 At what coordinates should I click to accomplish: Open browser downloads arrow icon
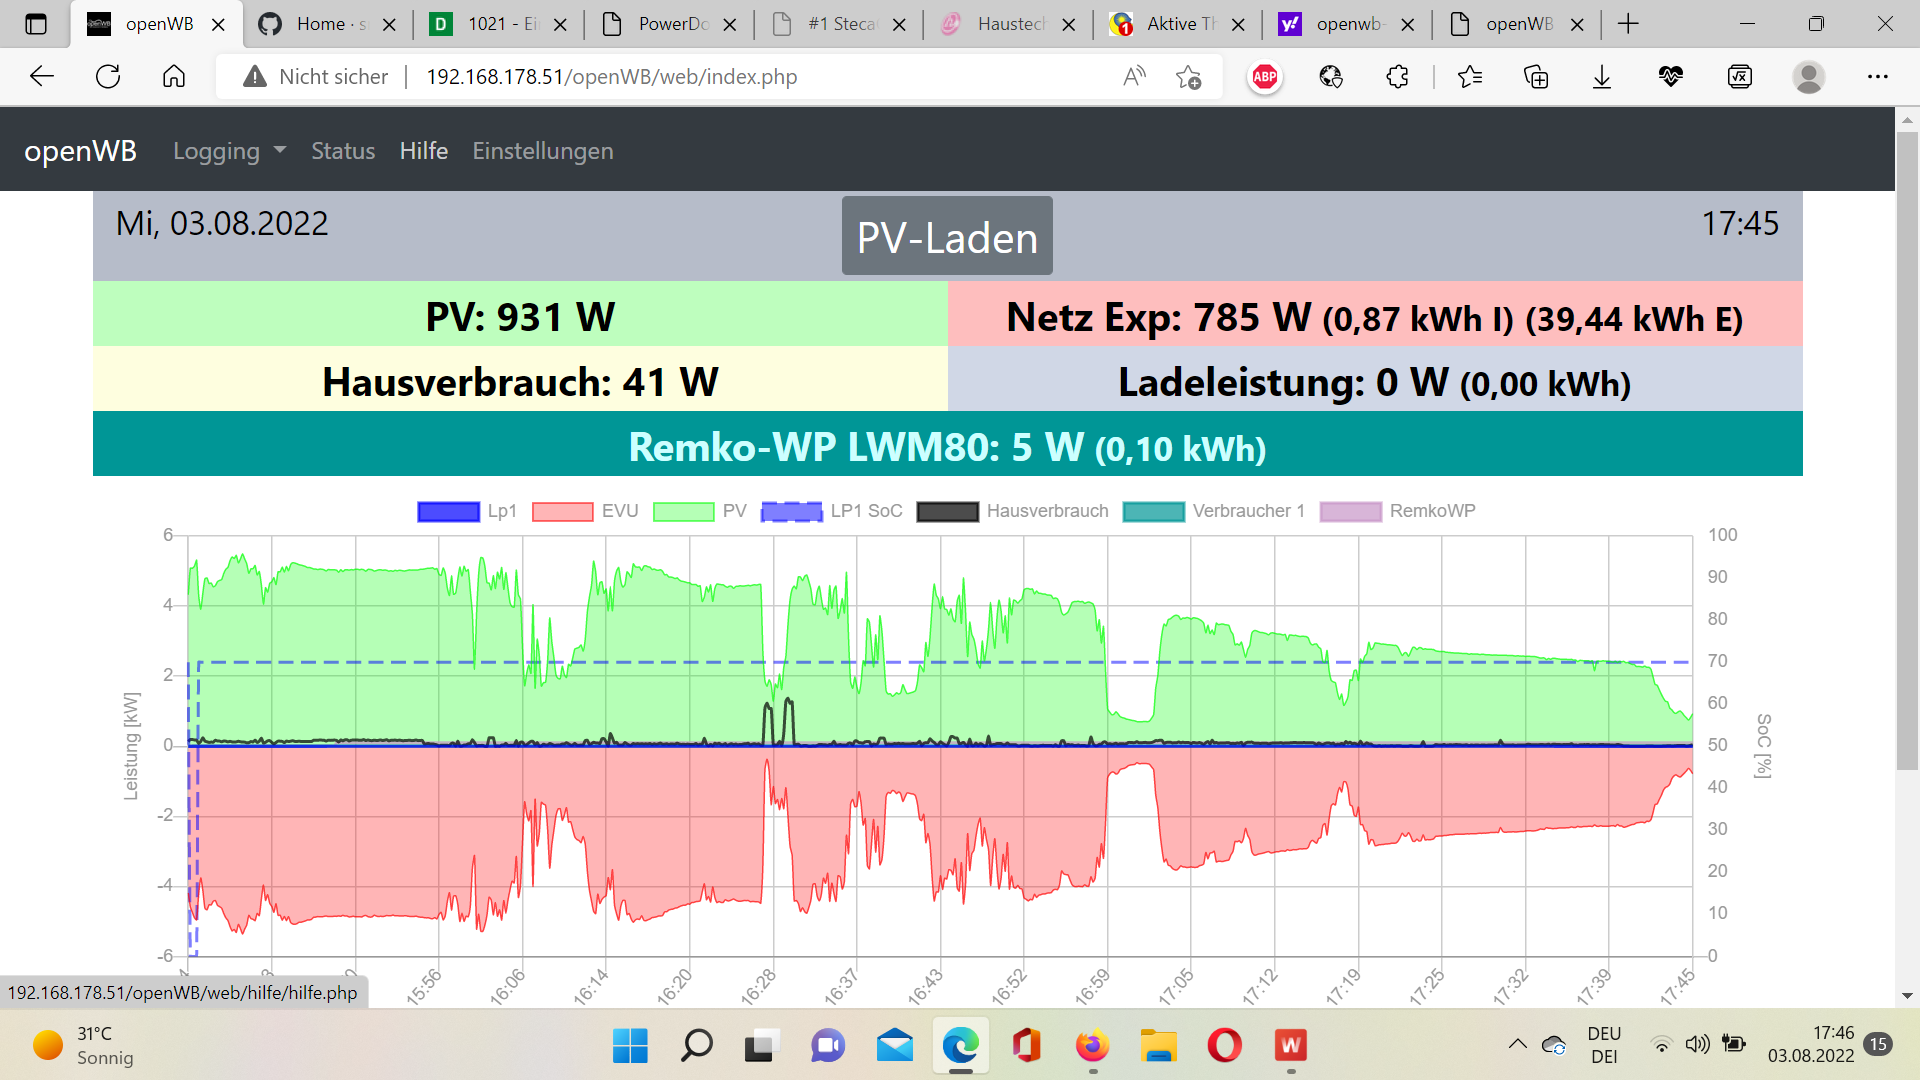1602,77
